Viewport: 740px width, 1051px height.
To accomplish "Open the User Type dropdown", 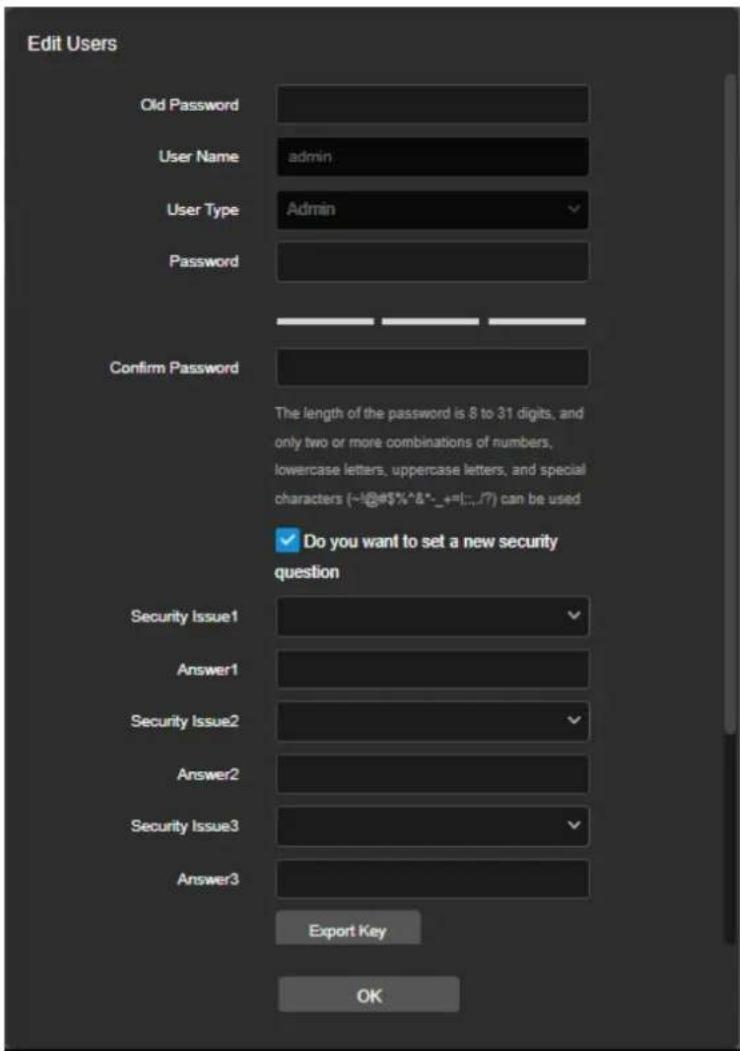I will point(432,209).
